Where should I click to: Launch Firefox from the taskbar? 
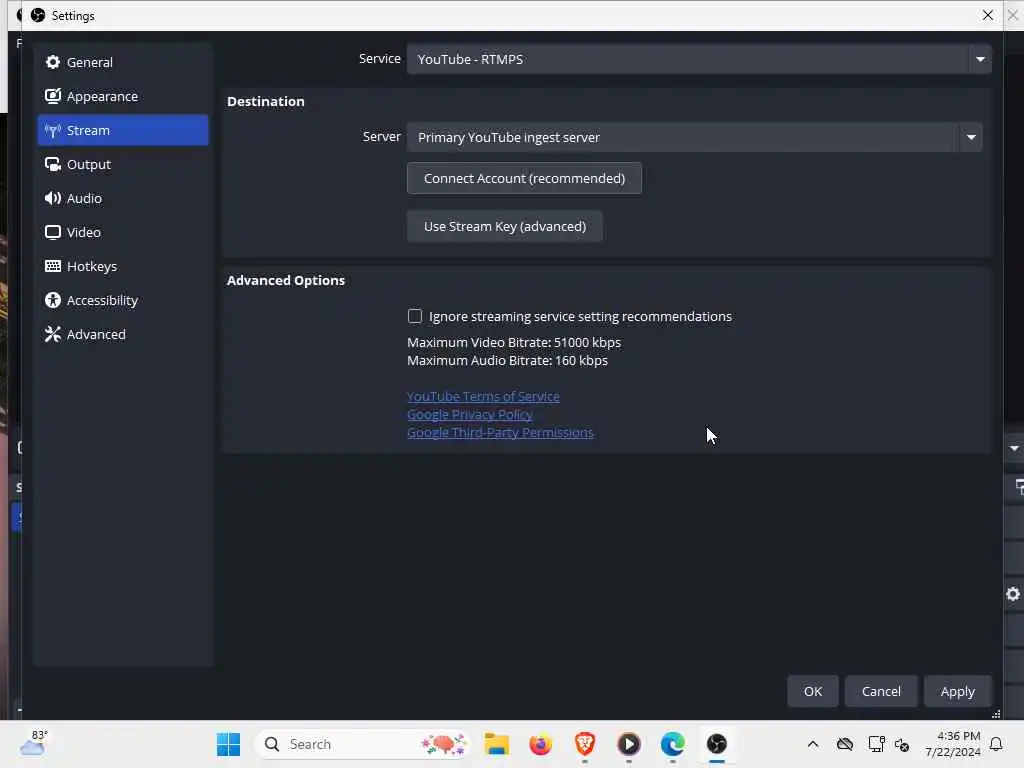tap(541, 744)
